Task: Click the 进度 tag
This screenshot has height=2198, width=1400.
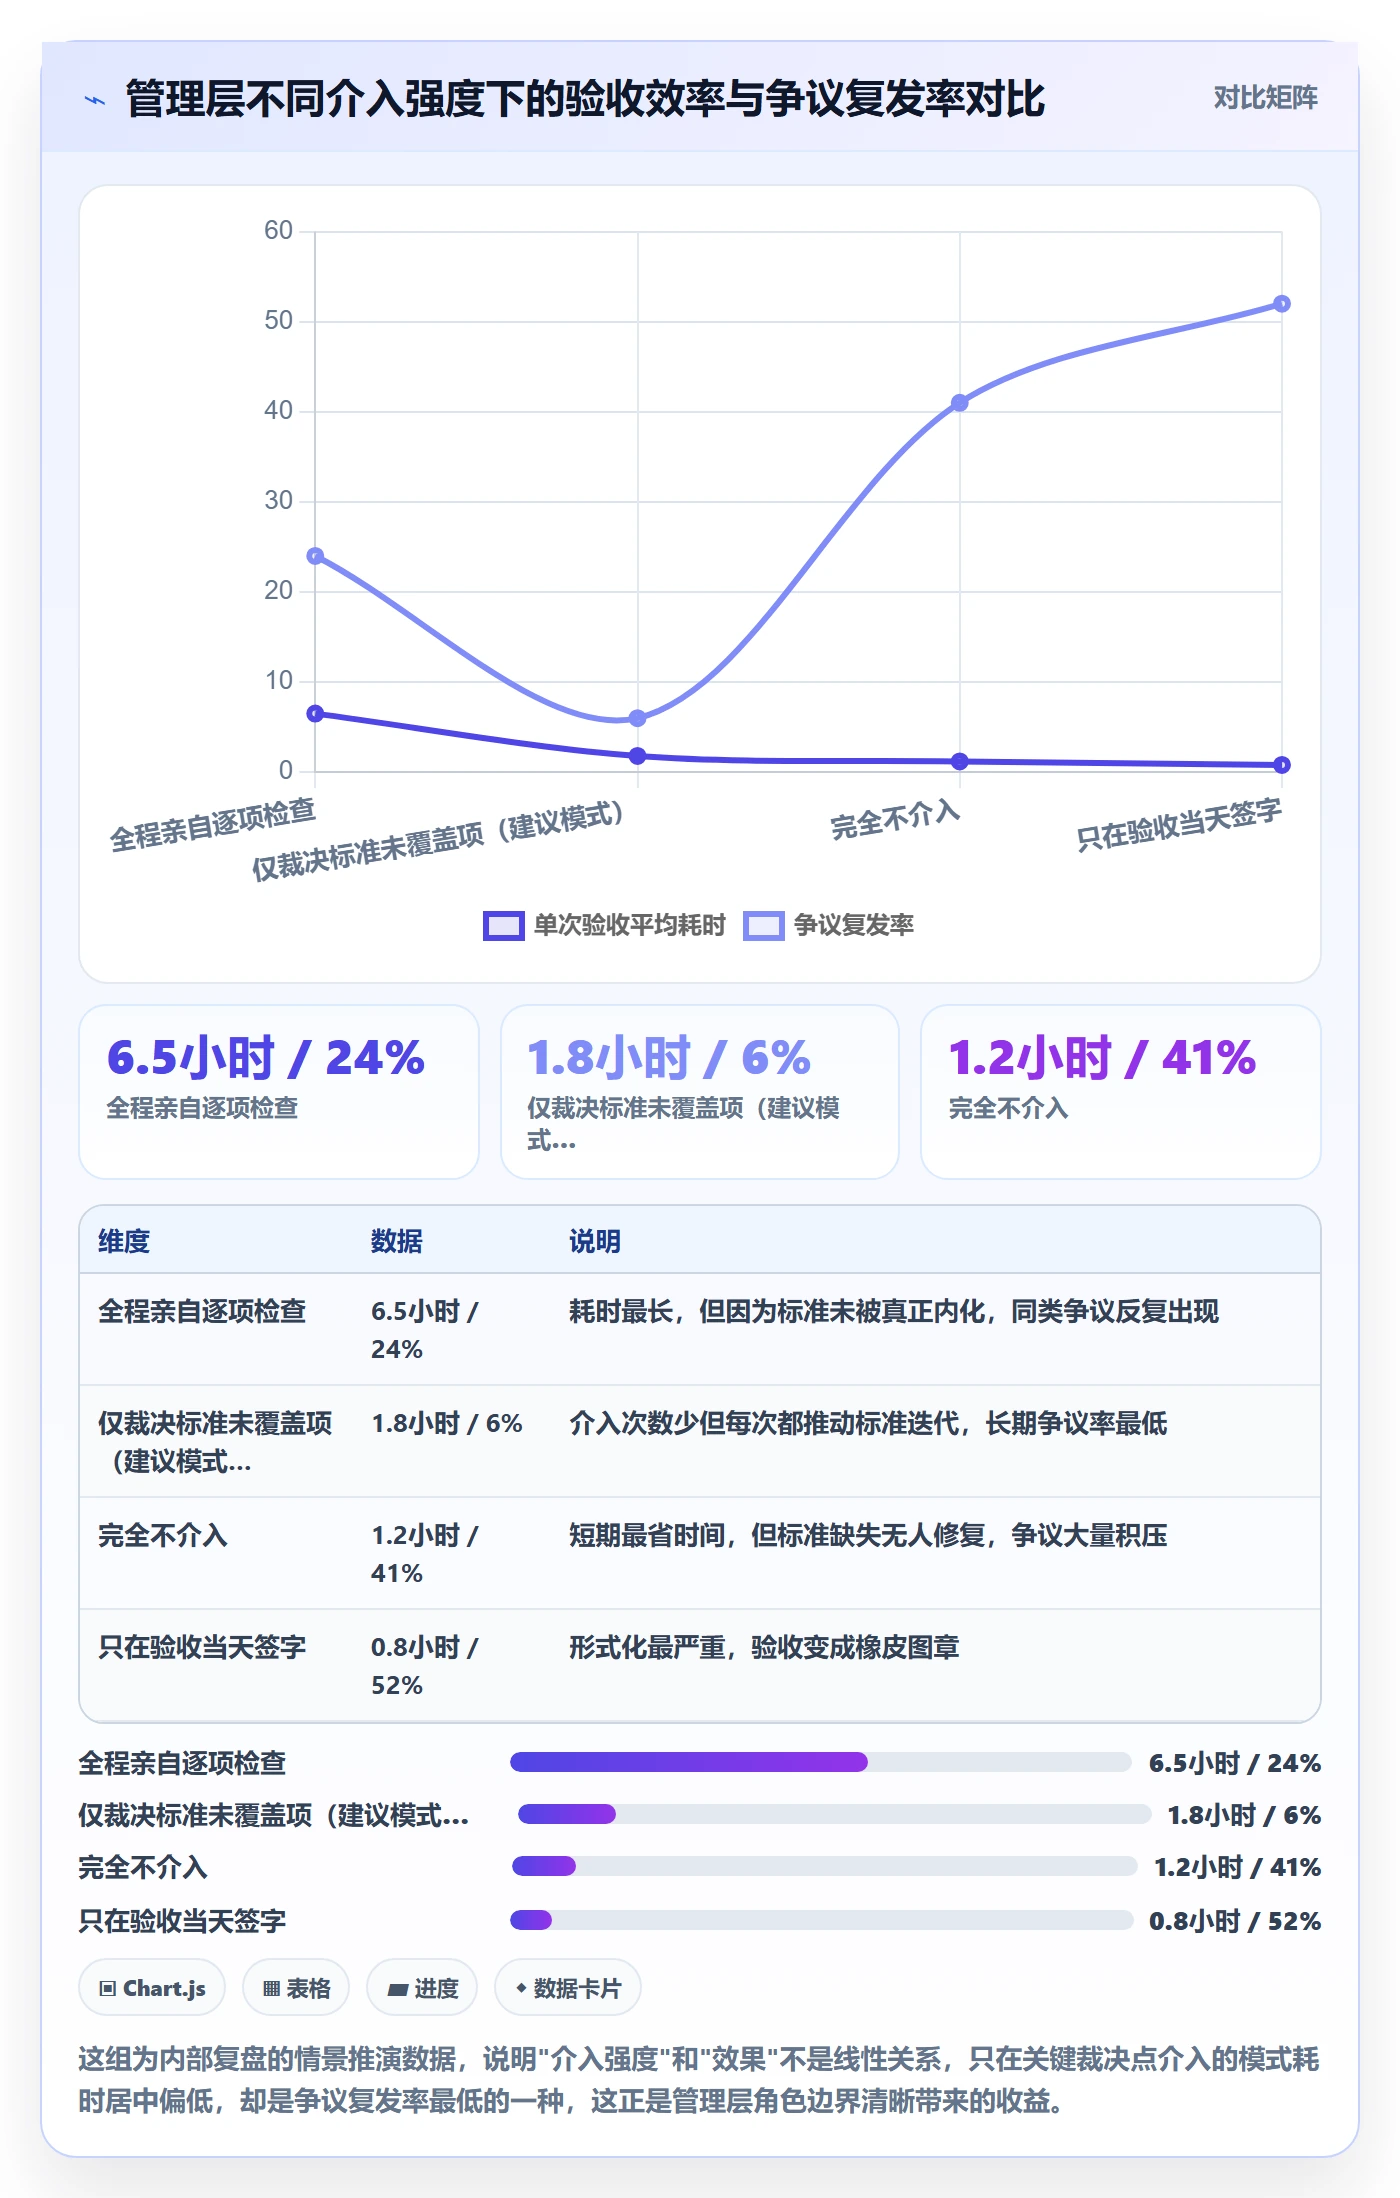Action: [422, 1988]
